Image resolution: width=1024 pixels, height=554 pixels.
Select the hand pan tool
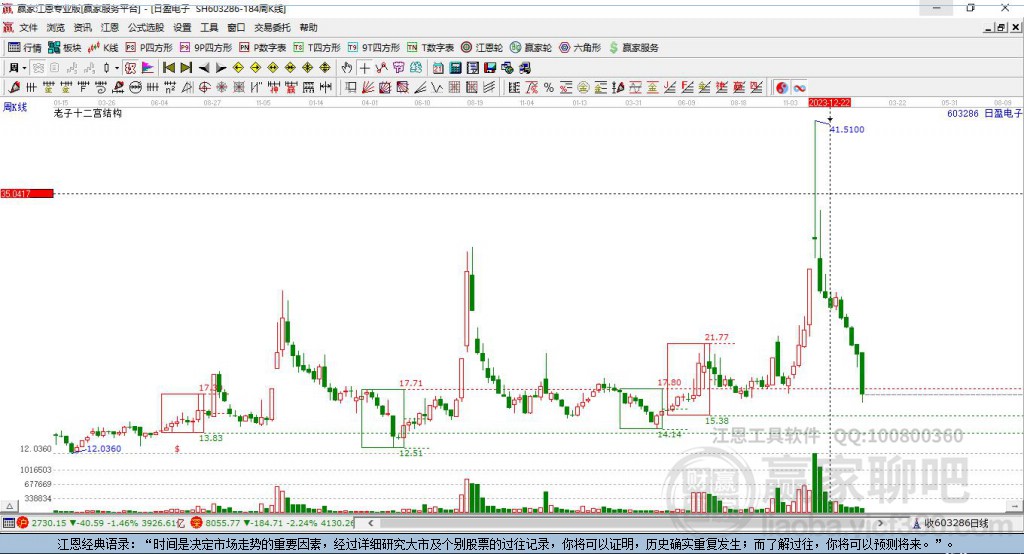click(346, 68)
